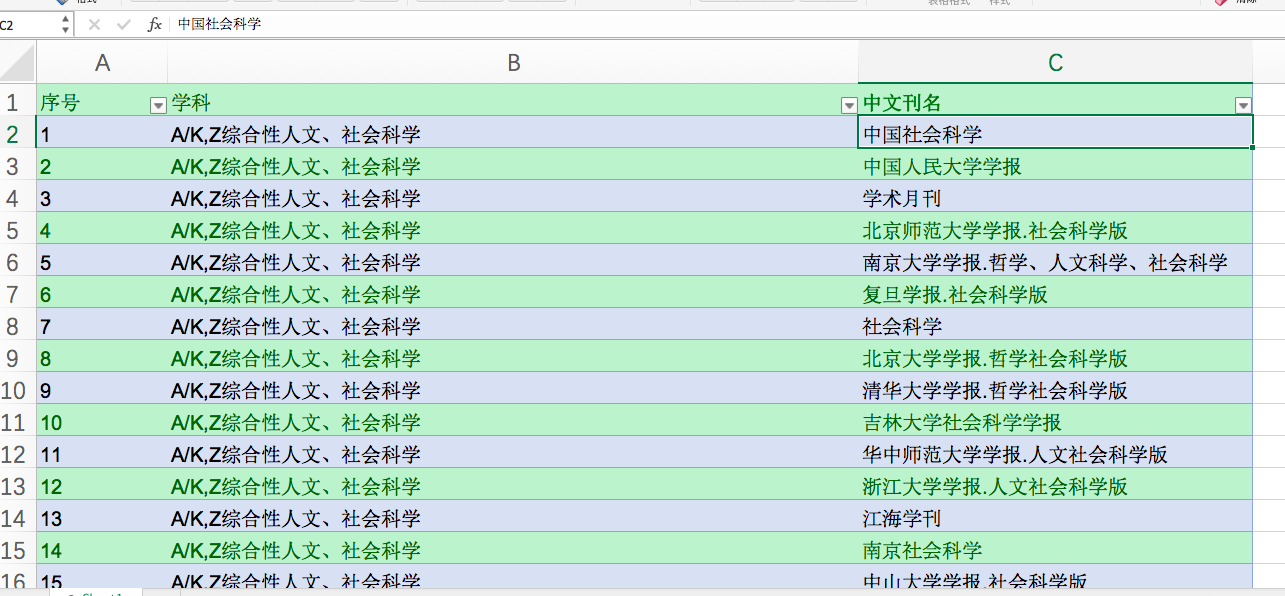This screenshot has width=1285, height=596.
Task: Click 序号 cell with value 10
Action: tap(102, 422)
